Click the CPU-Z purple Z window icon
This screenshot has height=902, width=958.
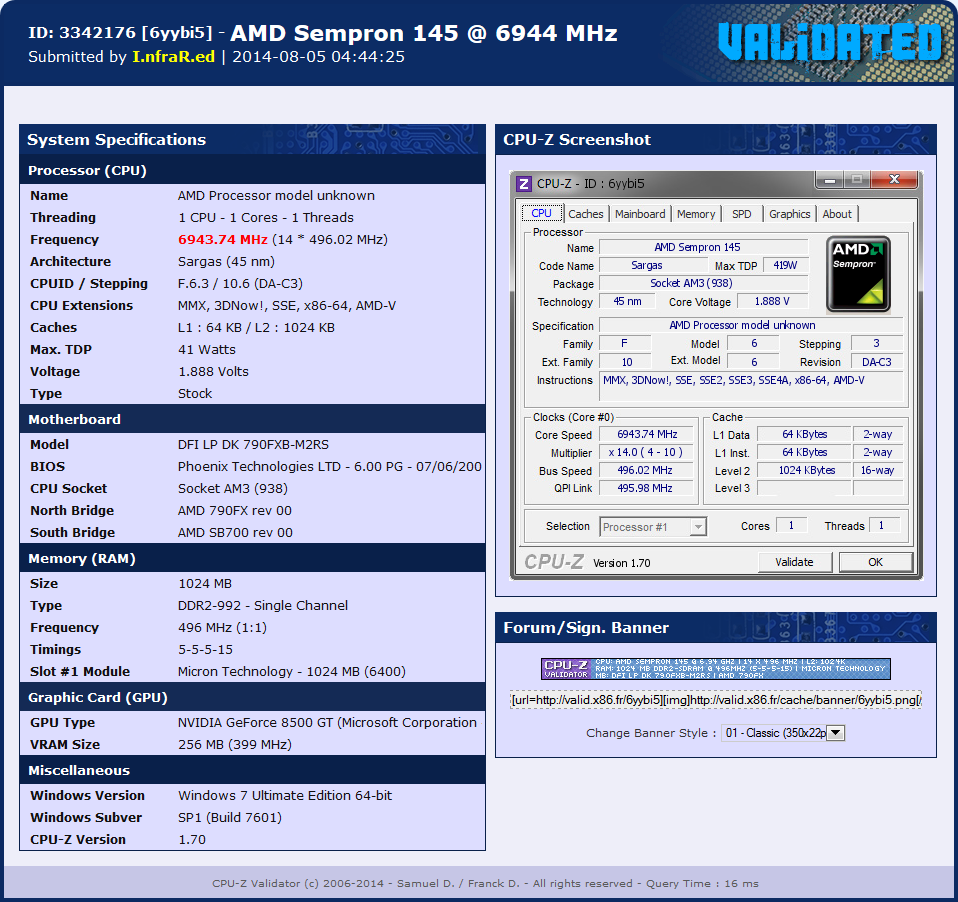tap(524, 183)
